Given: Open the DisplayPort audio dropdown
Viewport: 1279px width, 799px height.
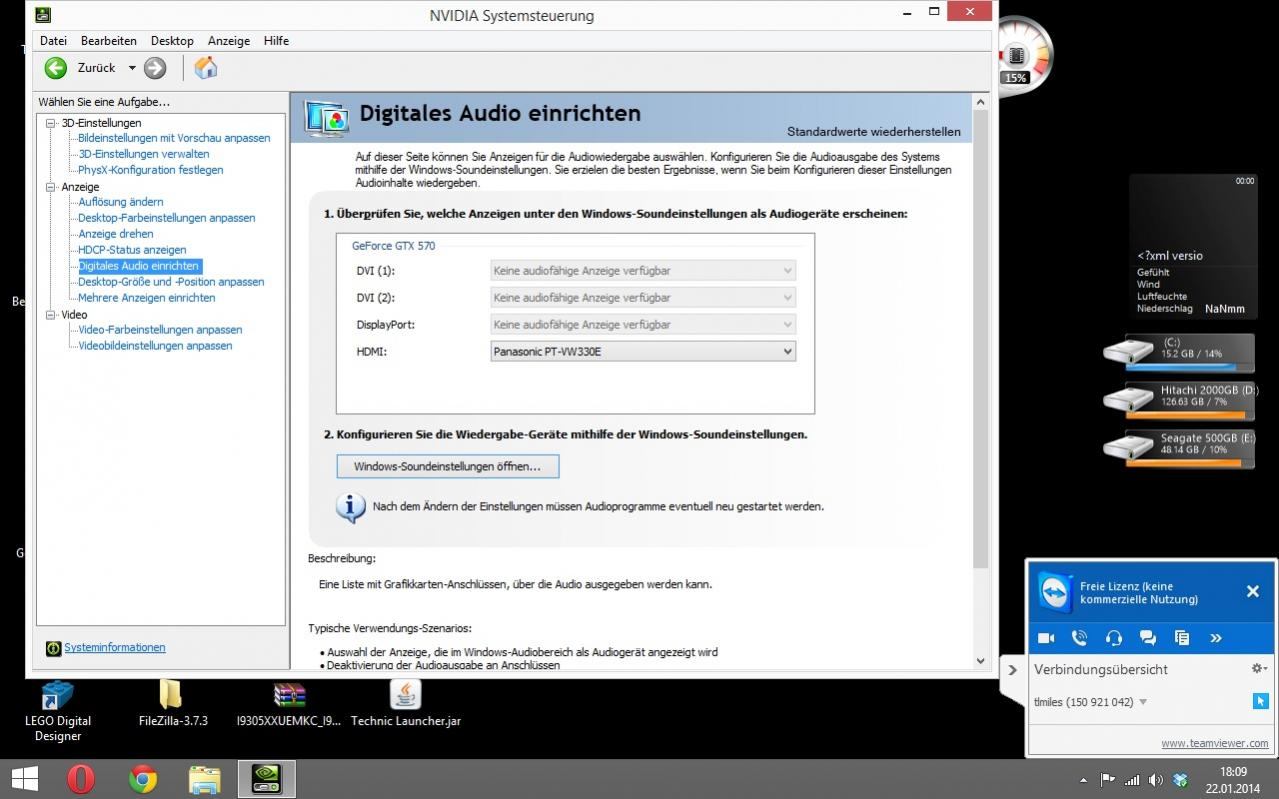Looking at the screenshot, I should (x=643, y=324).
